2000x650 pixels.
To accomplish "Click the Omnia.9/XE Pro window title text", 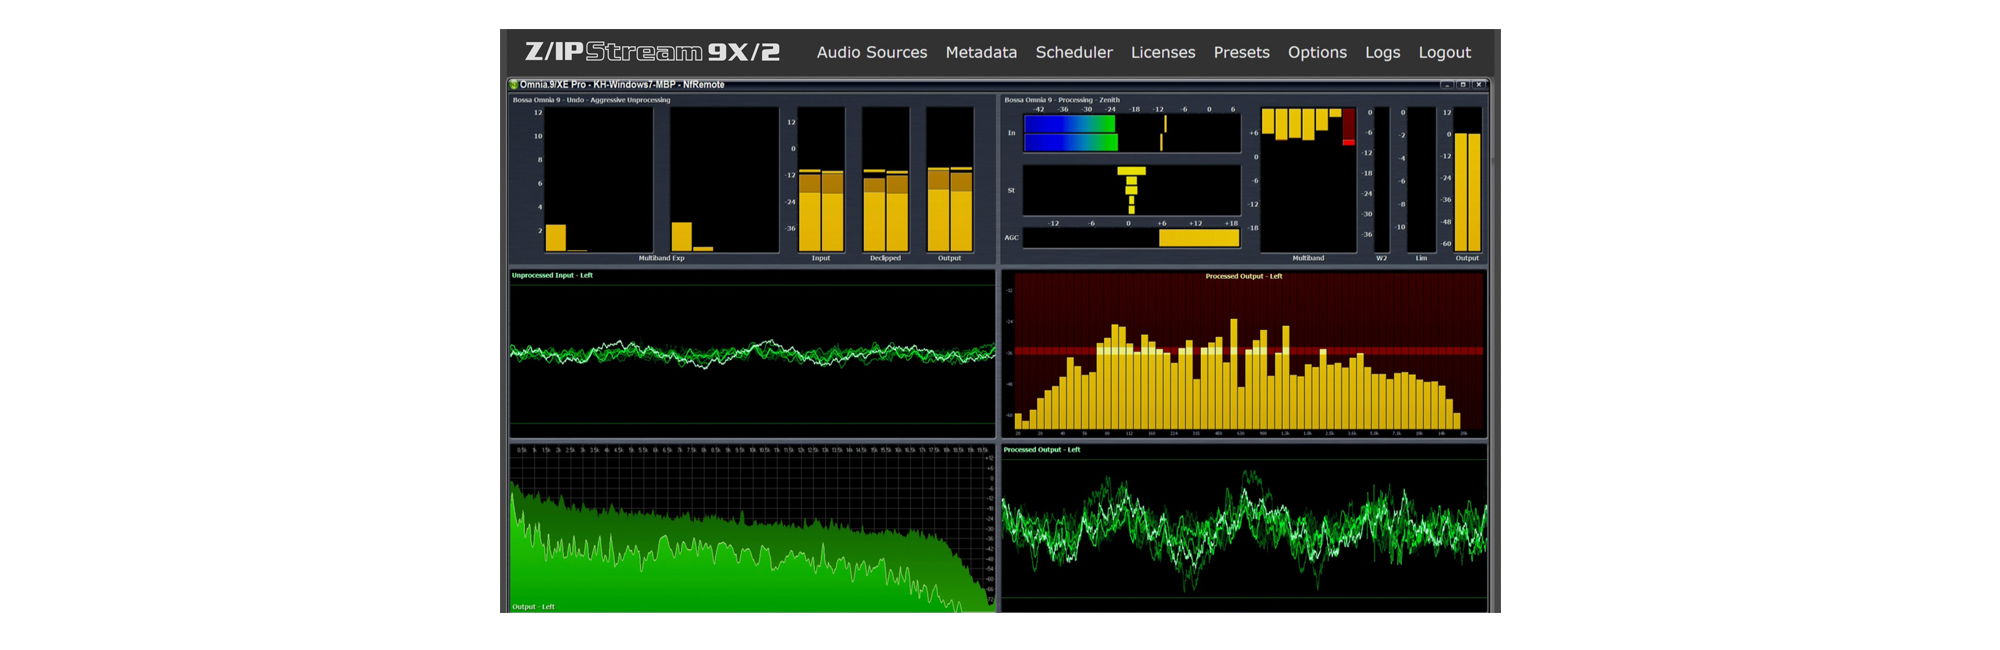I will [x=621, y=85].
